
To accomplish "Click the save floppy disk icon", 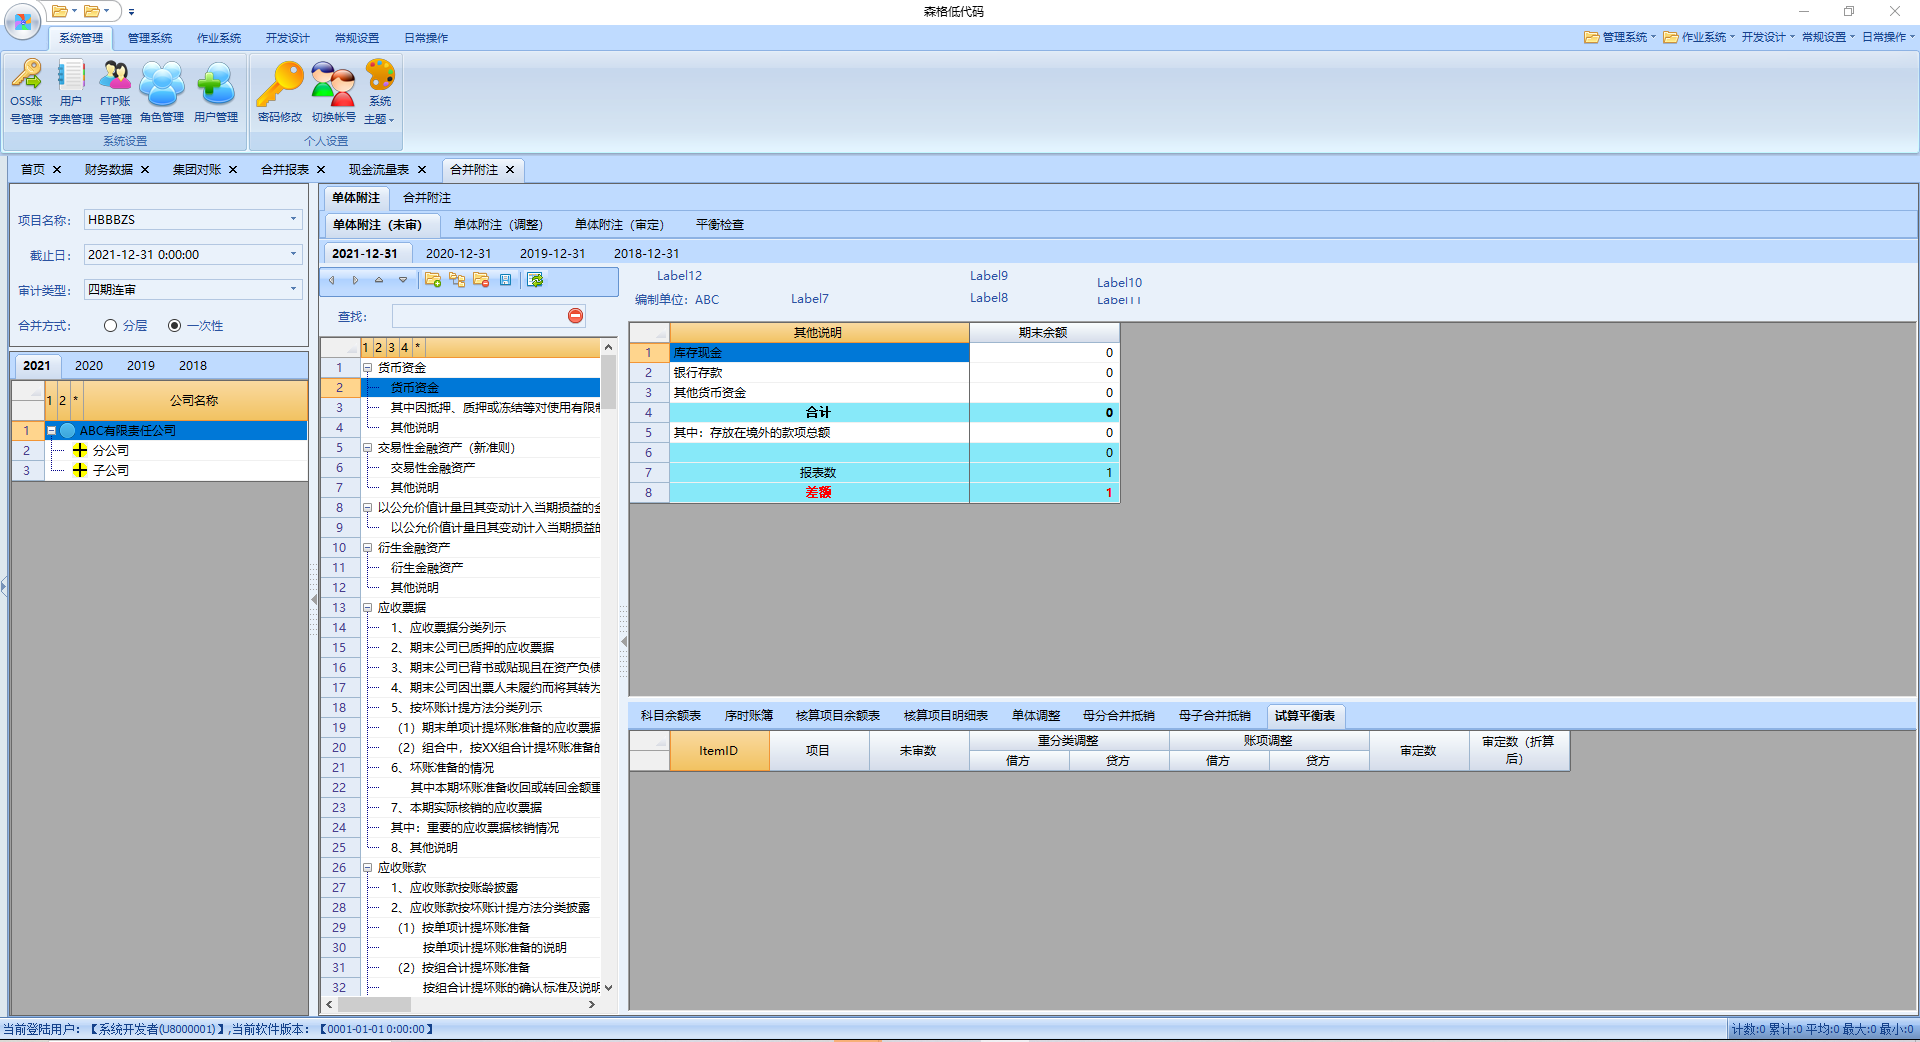I will coord(505,280).
